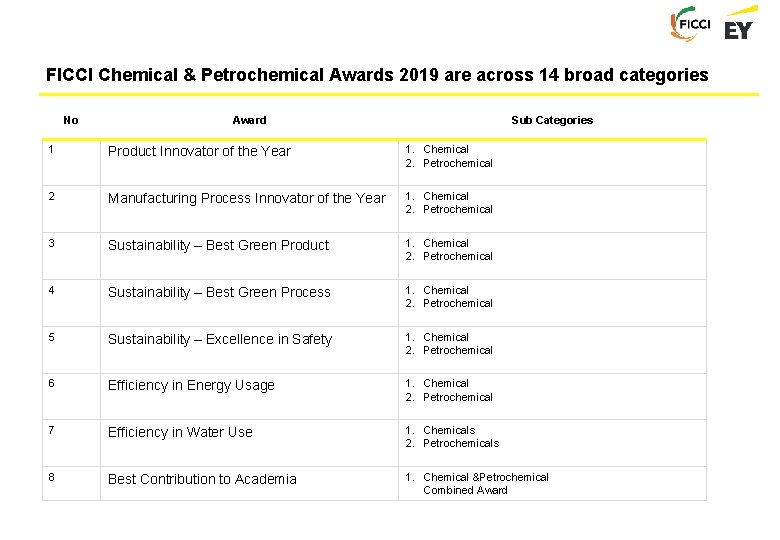The width and height of the screenshot is (780, 540).
Task: Click the 'Award' column header
Action: pos(249,120)
